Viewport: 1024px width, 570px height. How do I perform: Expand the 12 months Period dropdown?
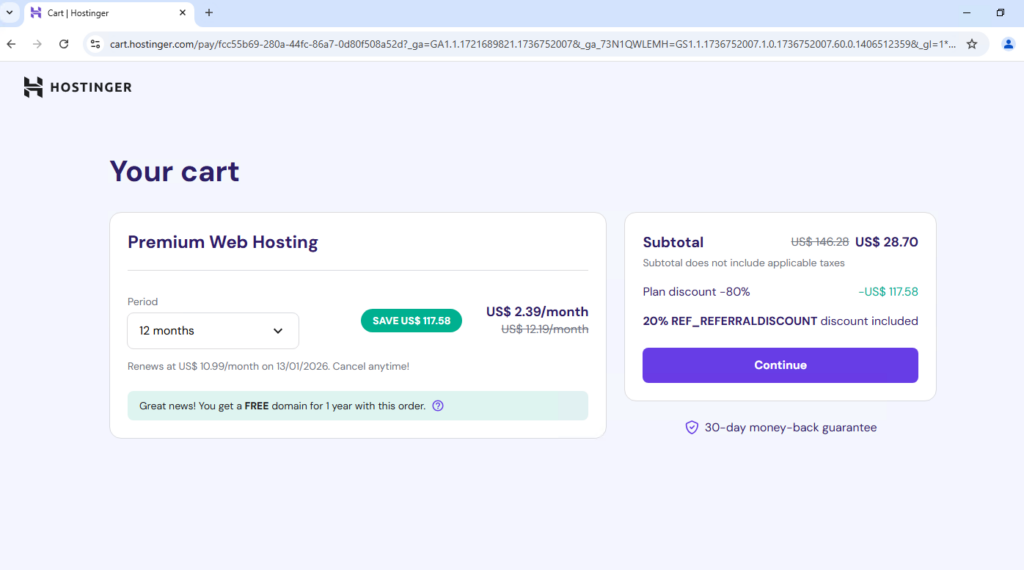point(213,331)
